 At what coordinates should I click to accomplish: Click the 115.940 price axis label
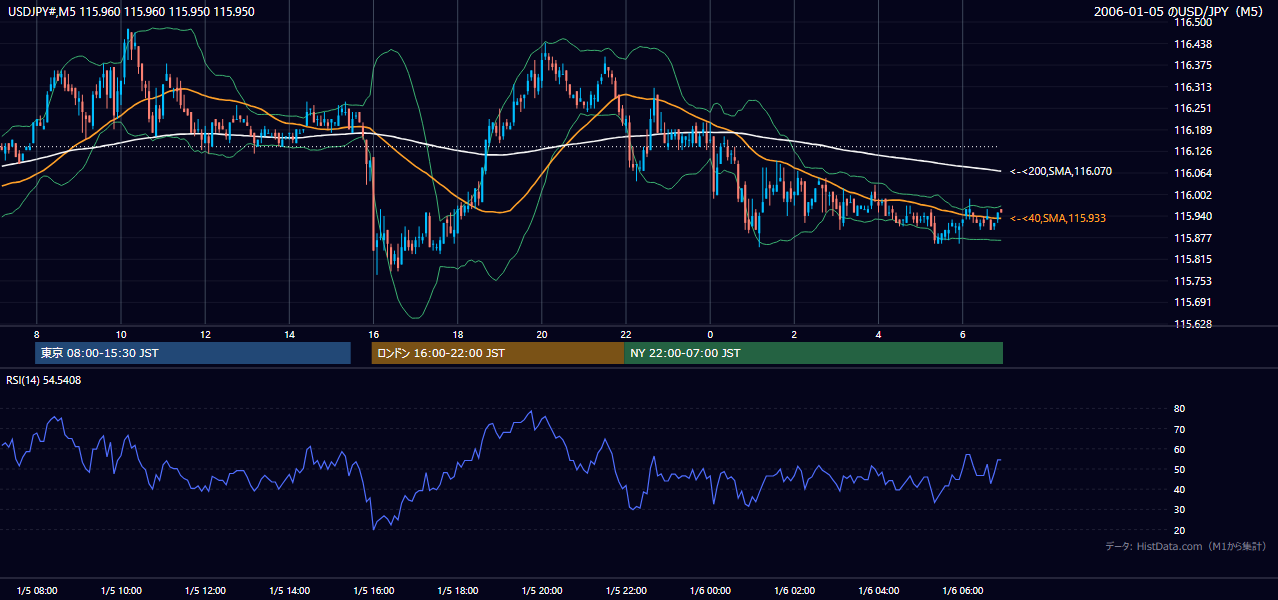pos(1191,216)
